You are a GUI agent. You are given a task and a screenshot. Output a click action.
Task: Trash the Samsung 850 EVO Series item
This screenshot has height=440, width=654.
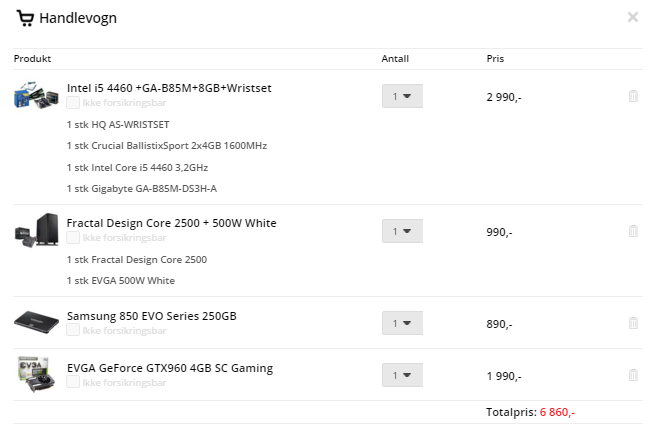pos(633,323)
